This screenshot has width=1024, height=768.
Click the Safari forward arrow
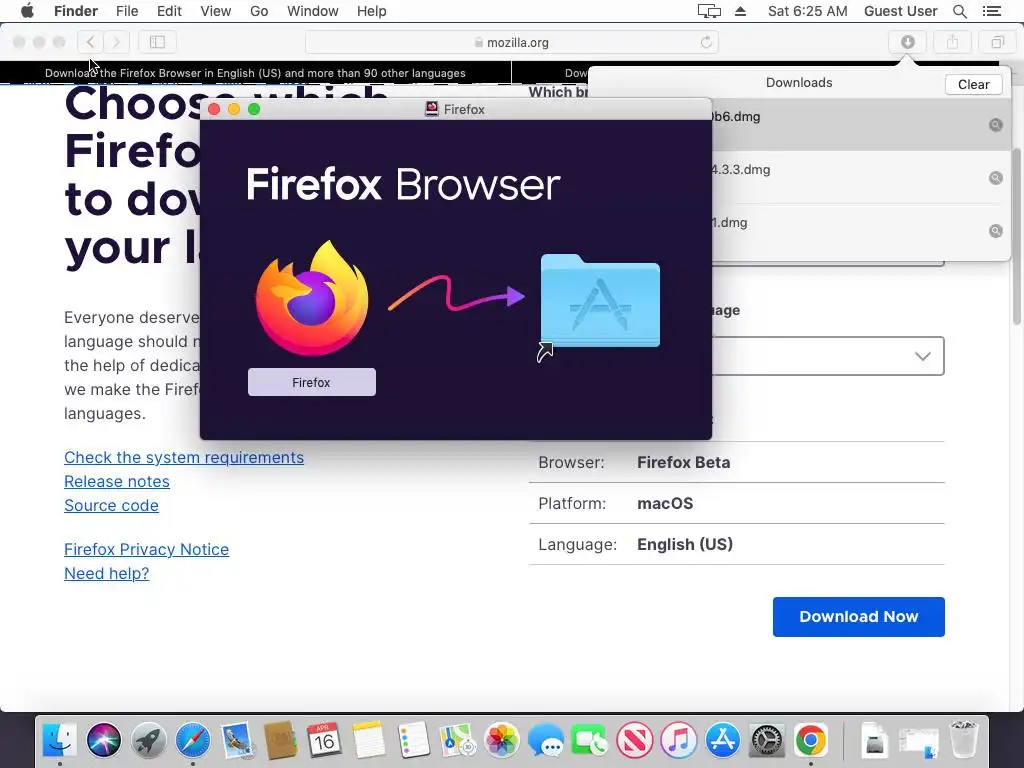(116, 42)
